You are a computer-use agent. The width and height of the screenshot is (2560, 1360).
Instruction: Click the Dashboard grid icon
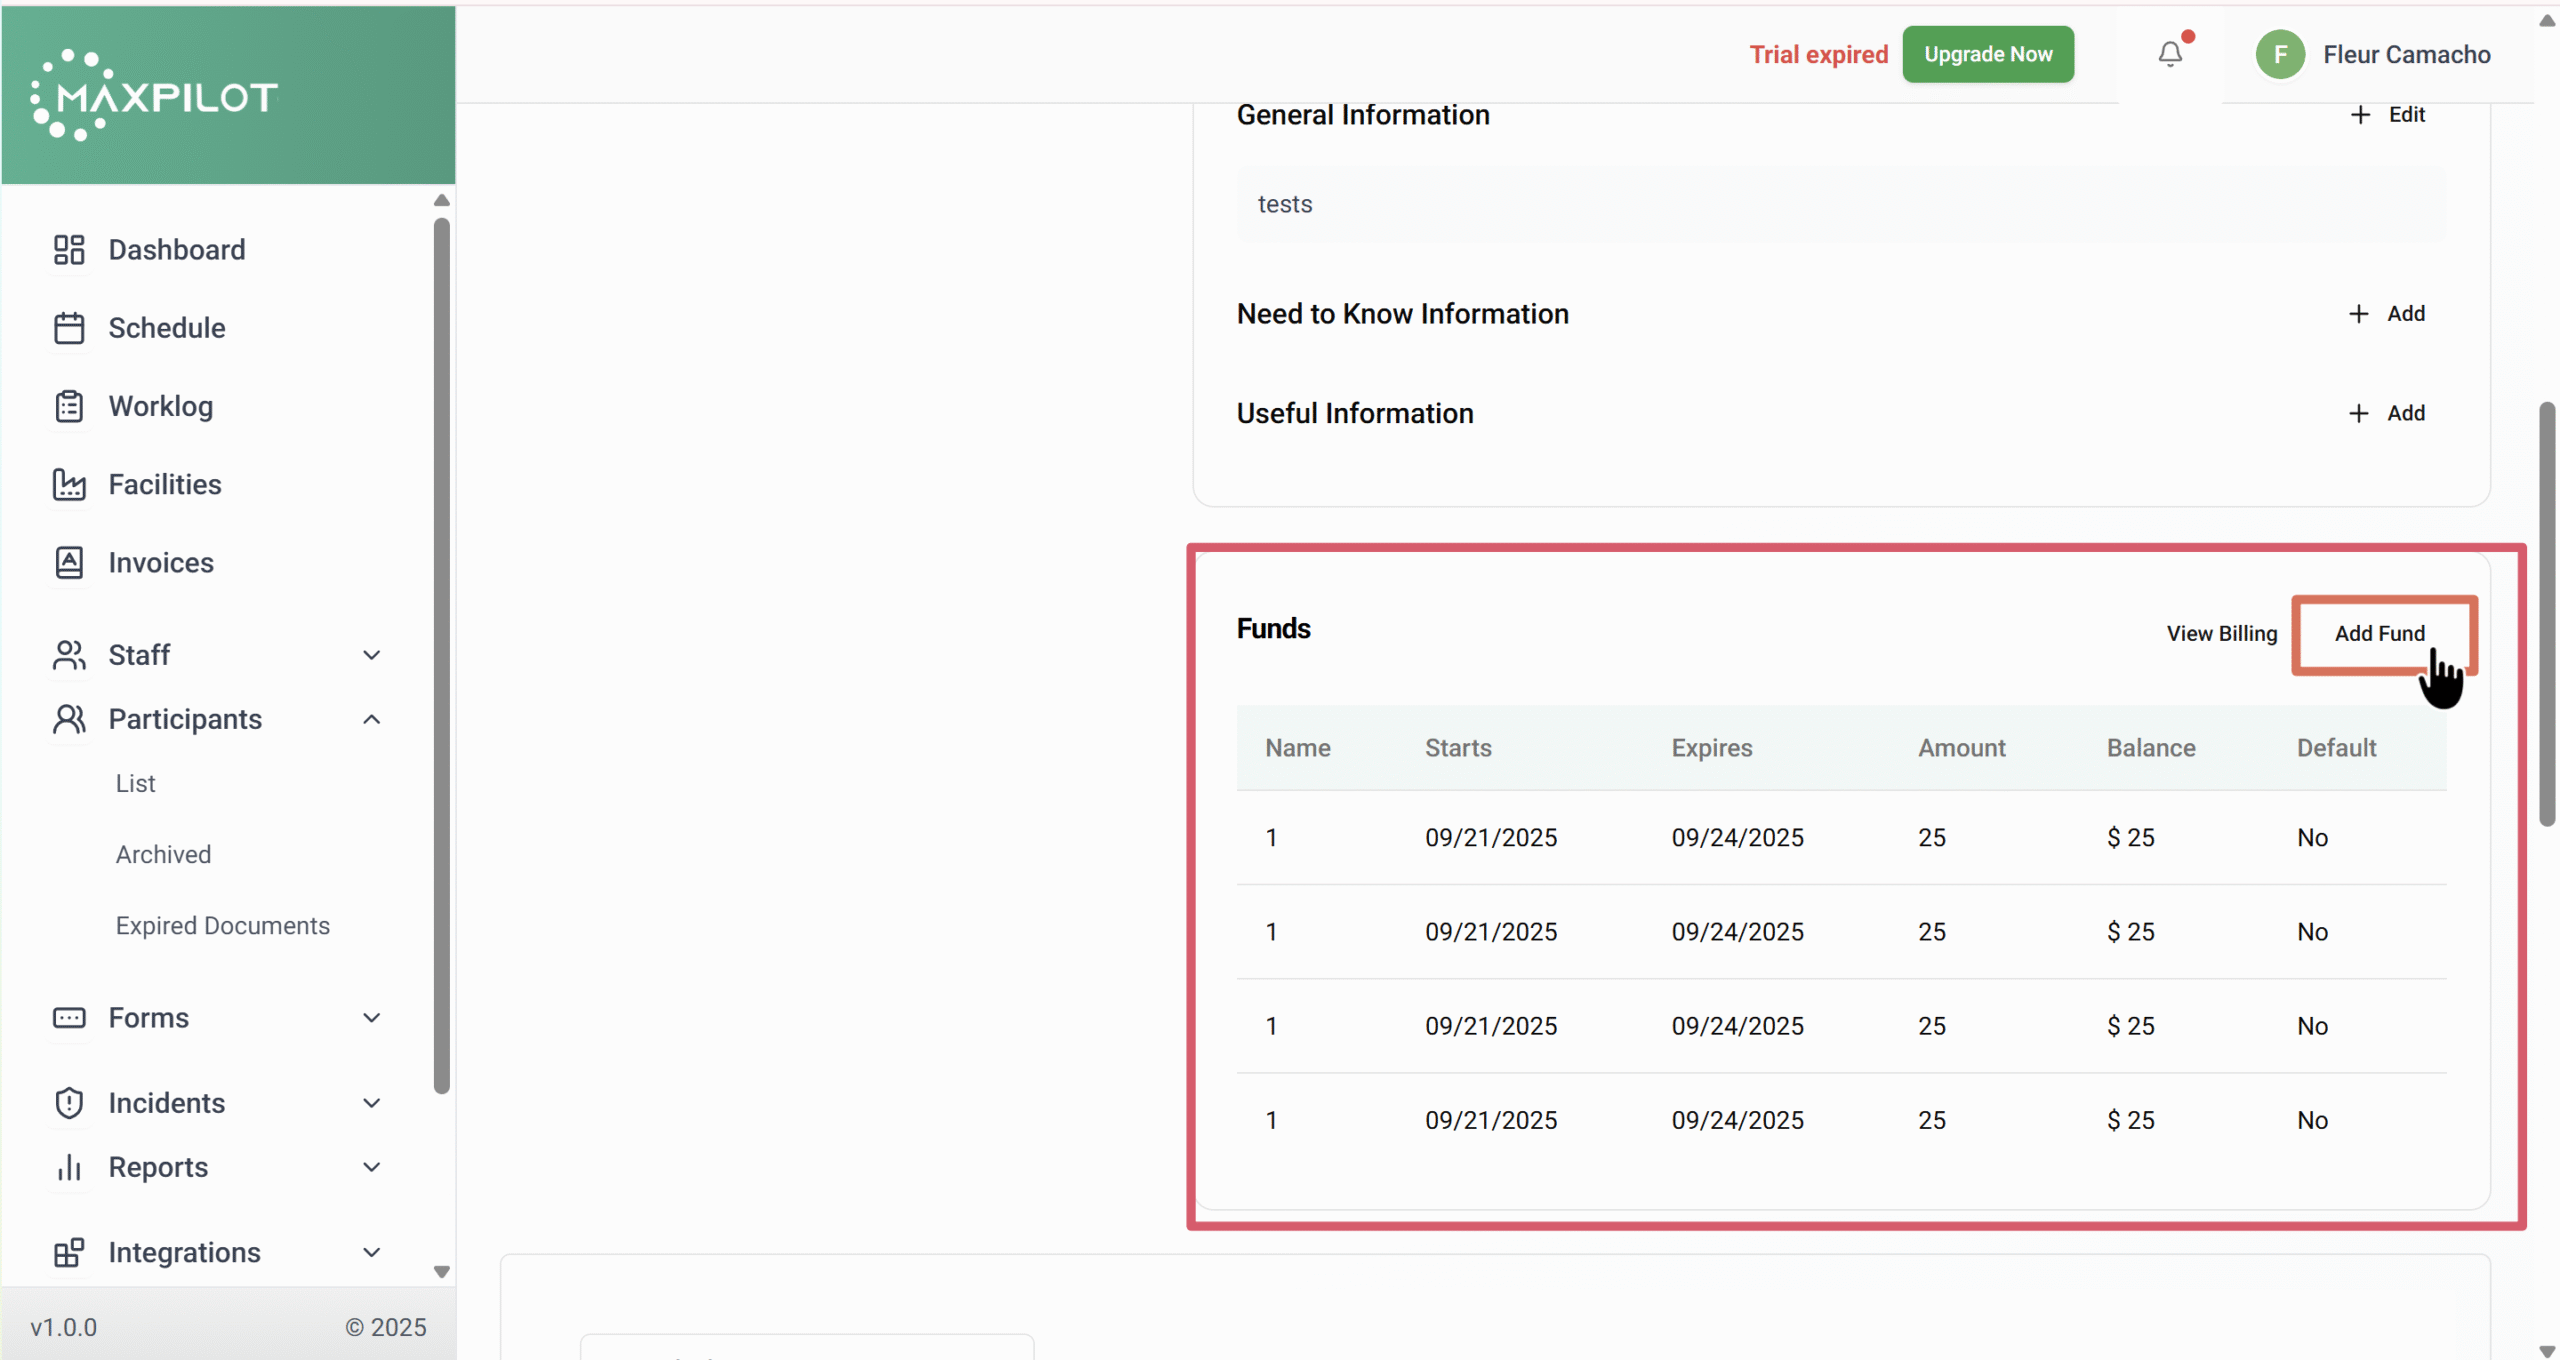click(x=69, y=250)
